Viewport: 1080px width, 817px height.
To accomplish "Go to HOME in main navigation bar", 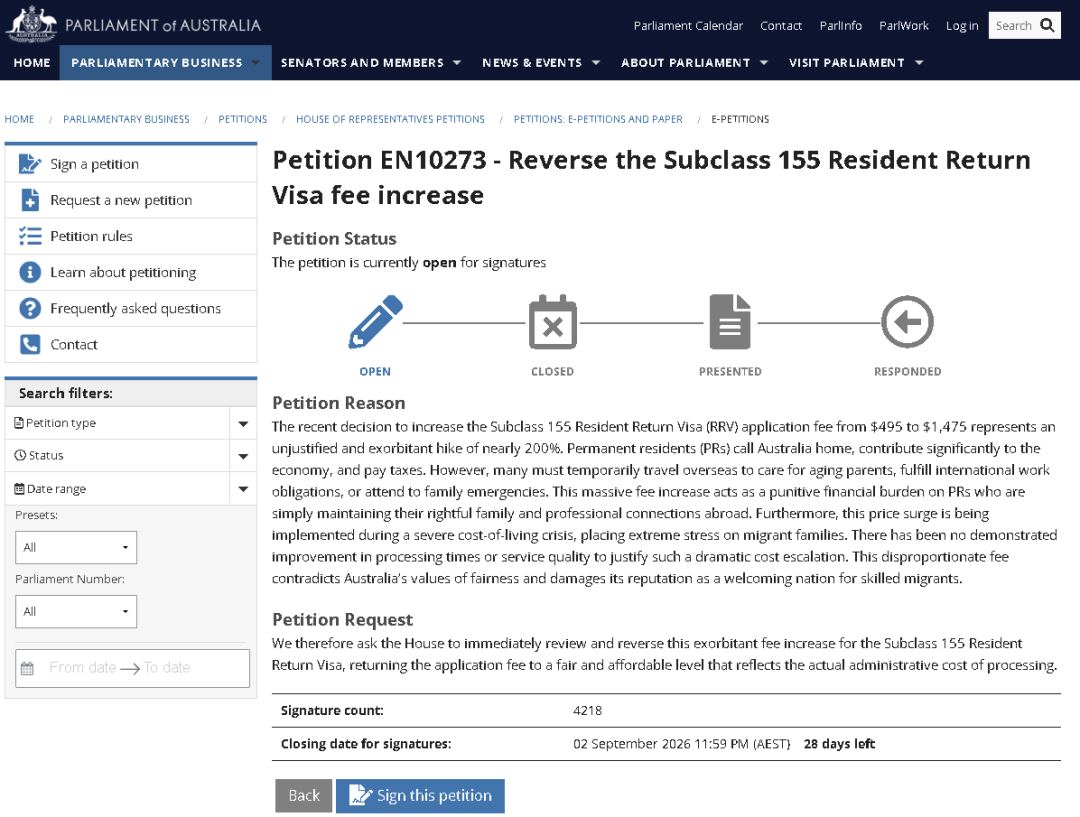I will tap(32, 63).
